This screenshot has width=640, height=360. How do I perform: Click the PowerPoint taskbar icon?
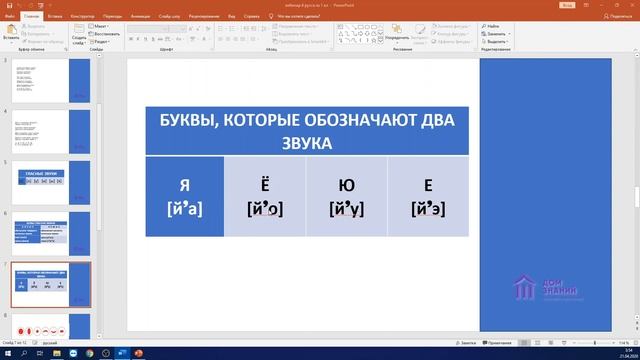(138, 353)
